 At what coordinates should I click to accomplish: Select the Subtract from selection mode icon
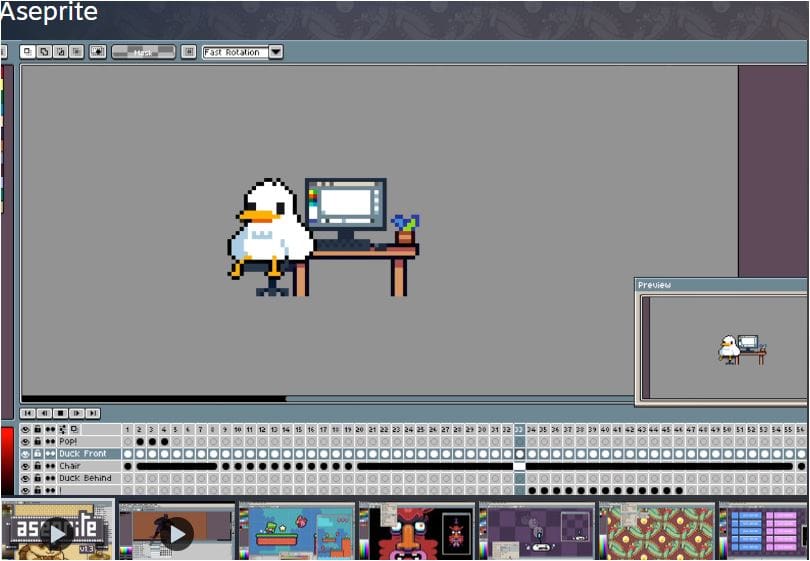[60, 52]
